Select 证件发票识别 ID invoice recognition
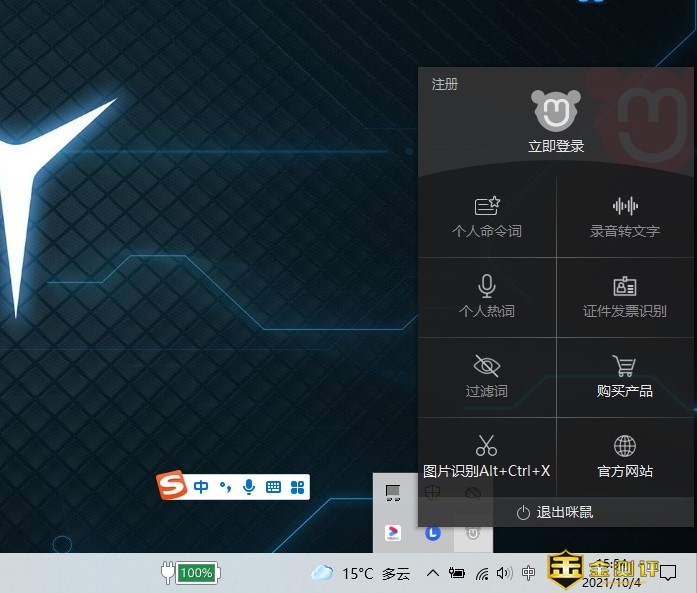This screenshot has width=697, height=593. [625, 297]
